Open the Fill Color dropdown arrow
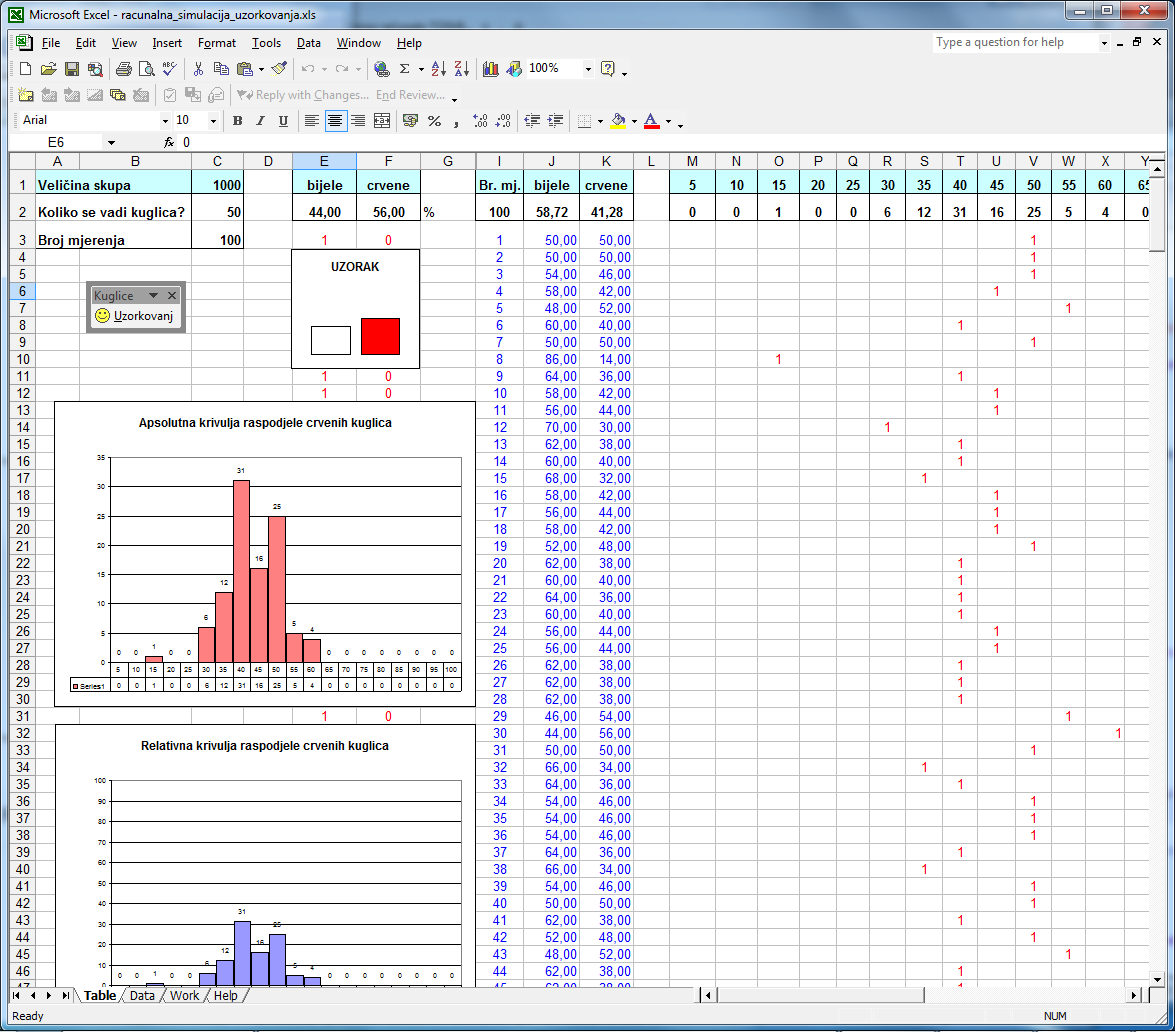Viewport: 1175px width, 1032px height. point(634,121)
